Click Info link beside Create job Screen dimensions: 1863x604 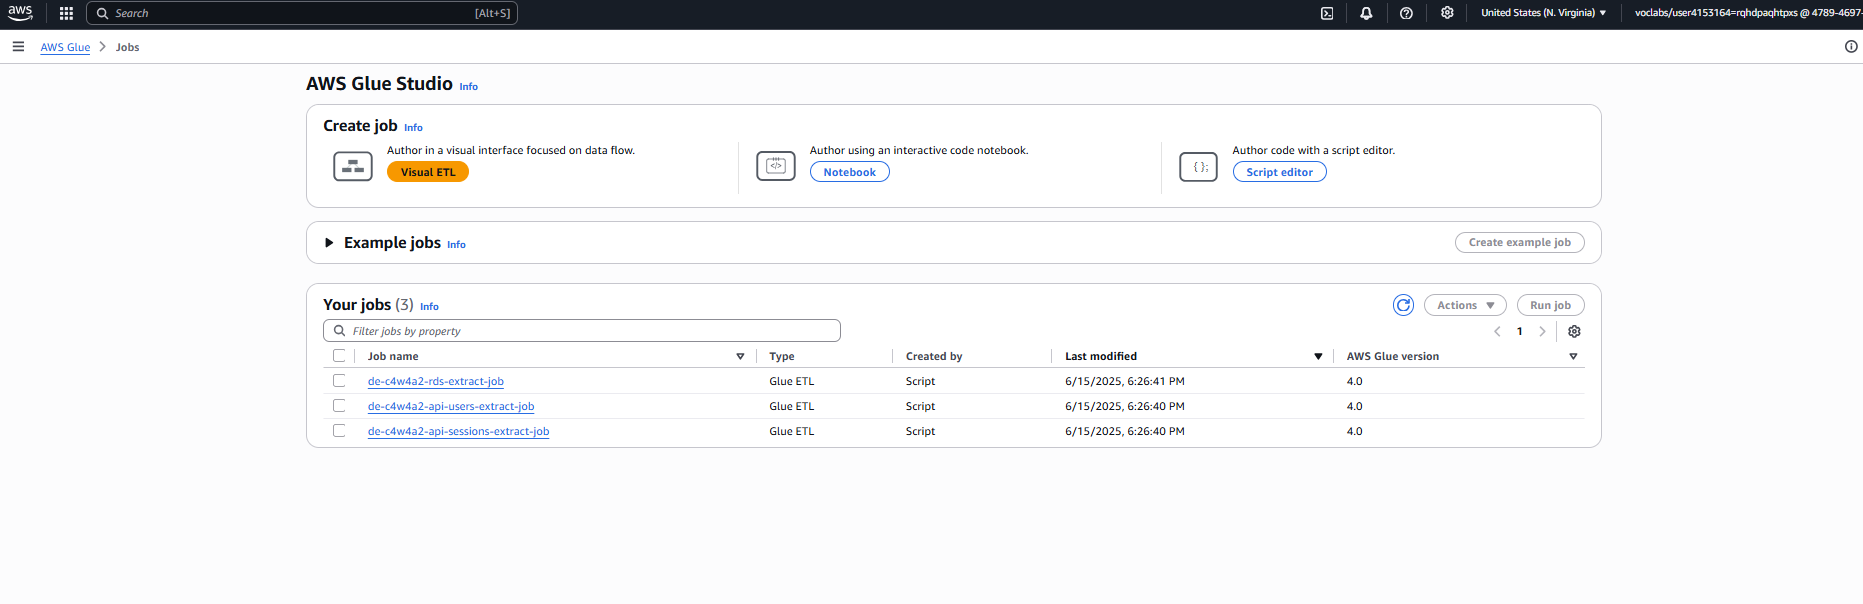coord(413,128)
